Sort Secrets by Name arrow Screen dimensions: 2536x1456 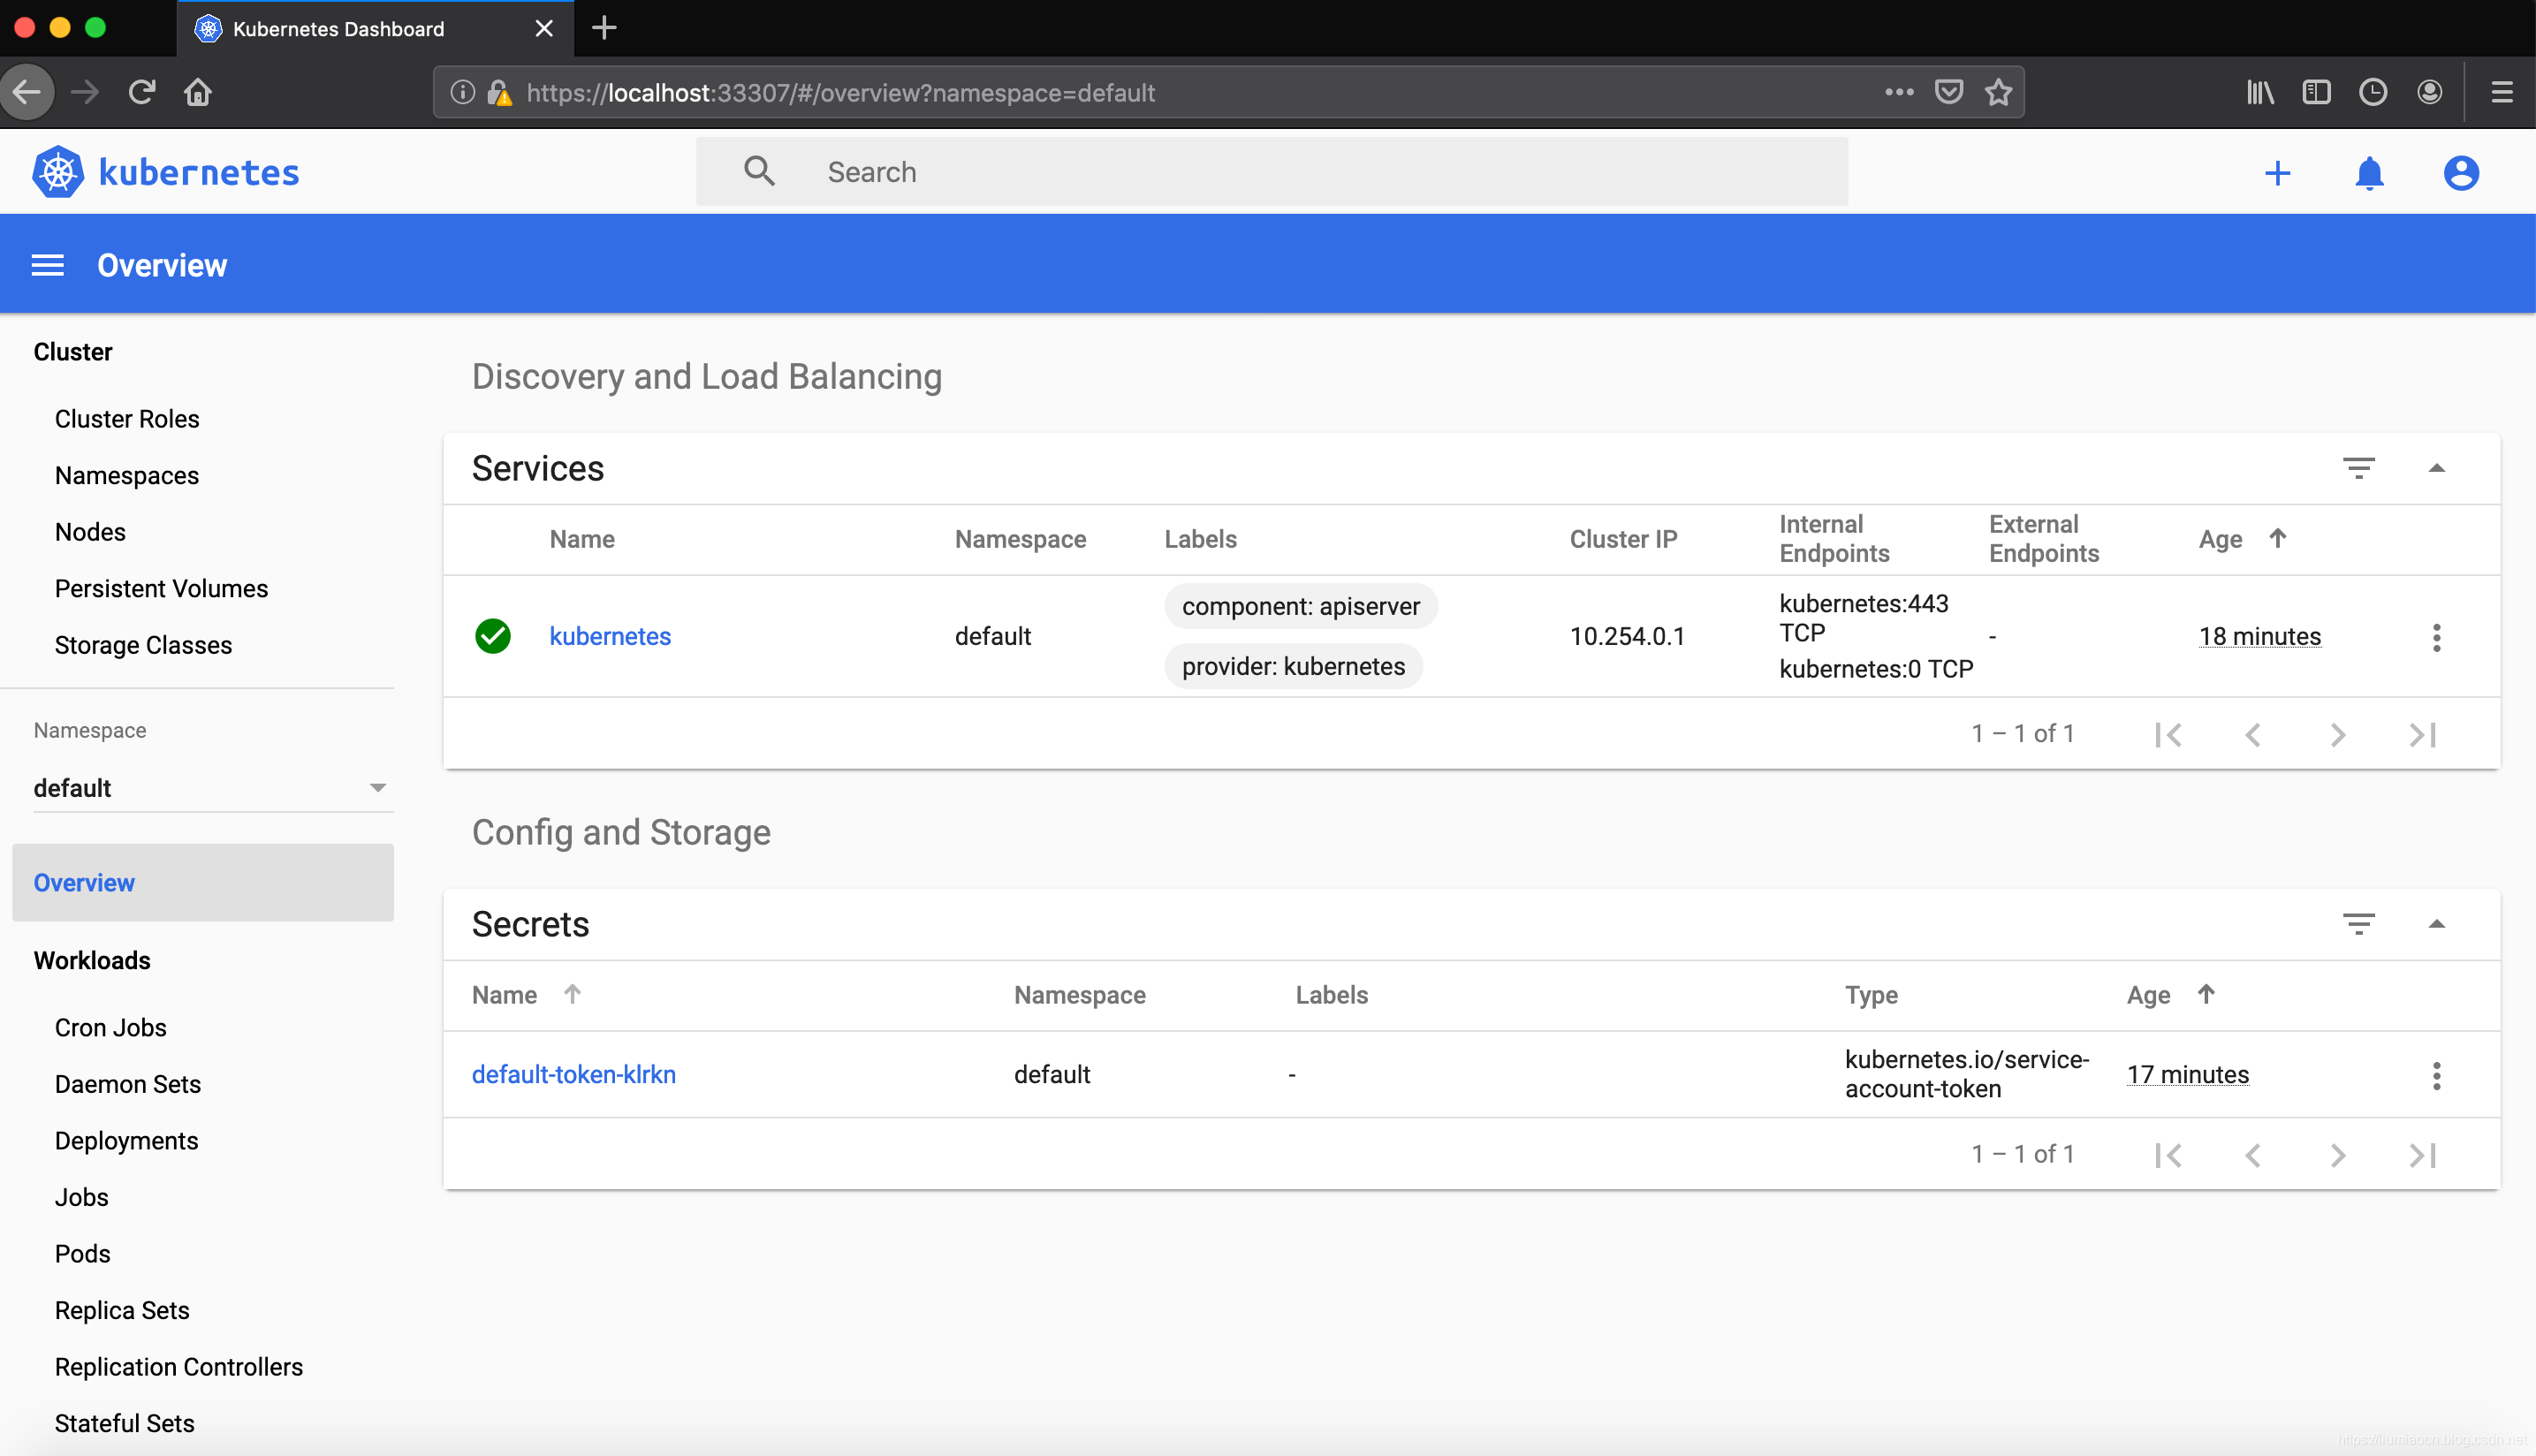[x=572, y=994]
